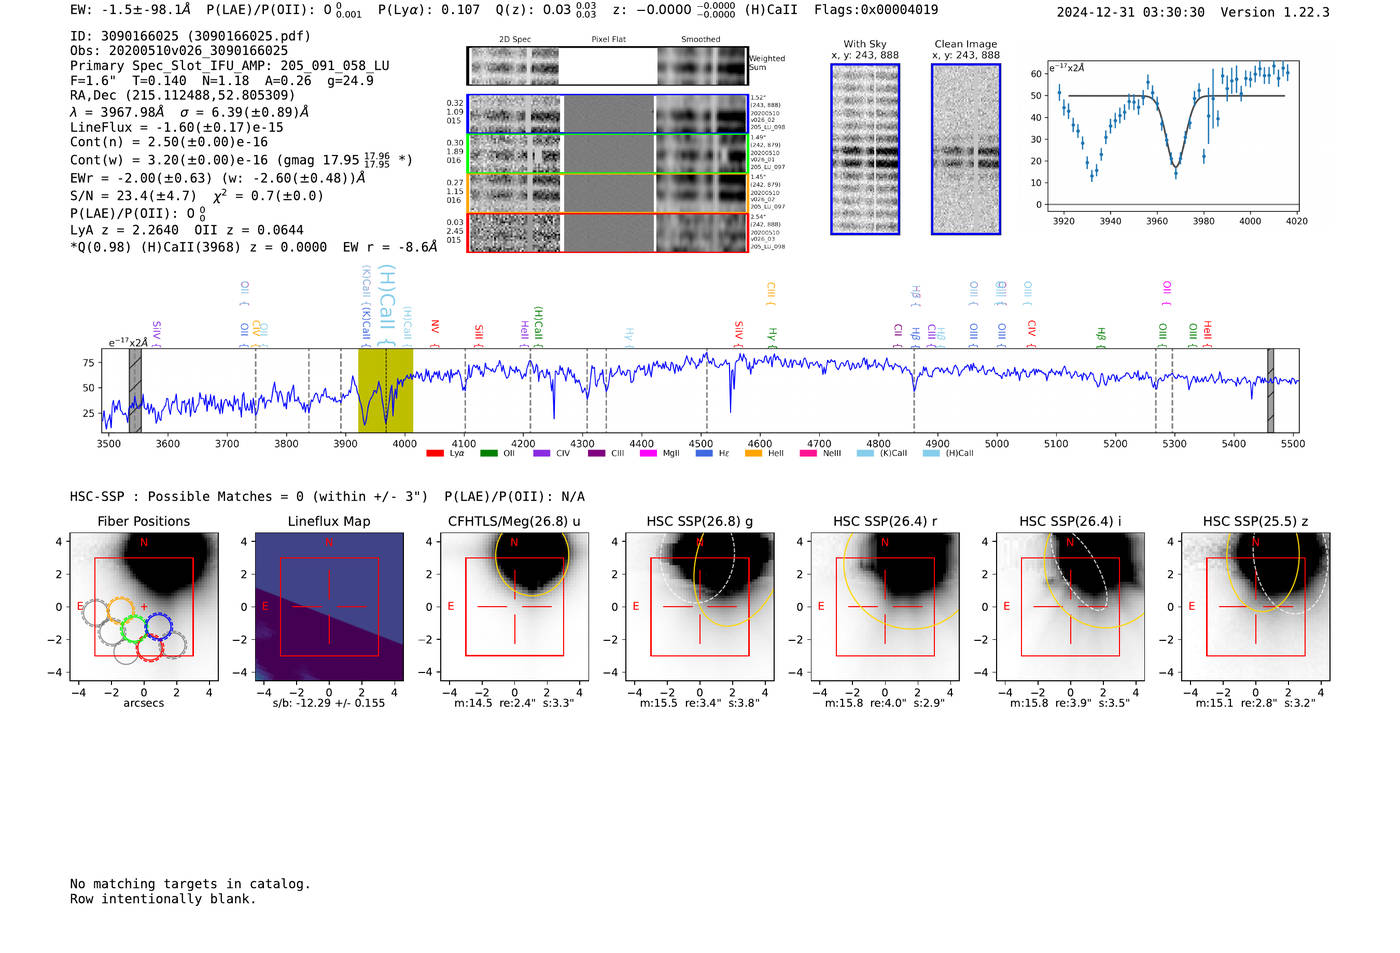
Task: Select the CIV legend color swatch
Action: click(542, 454)
